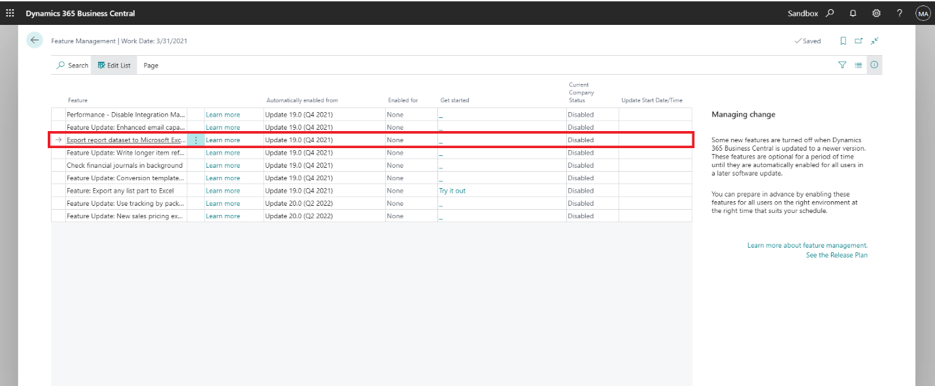Change Enabled for on Export any list part row
This screenshot has height=388, width=936.
412,191
